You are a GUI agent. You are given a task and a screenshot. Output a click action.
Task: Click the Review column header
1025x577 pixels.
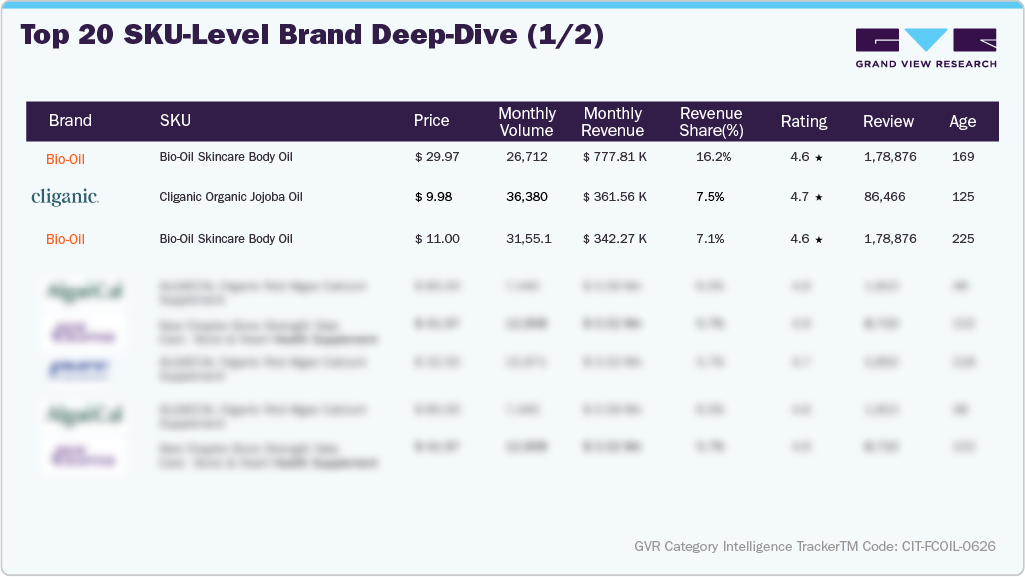click(888, 122)
